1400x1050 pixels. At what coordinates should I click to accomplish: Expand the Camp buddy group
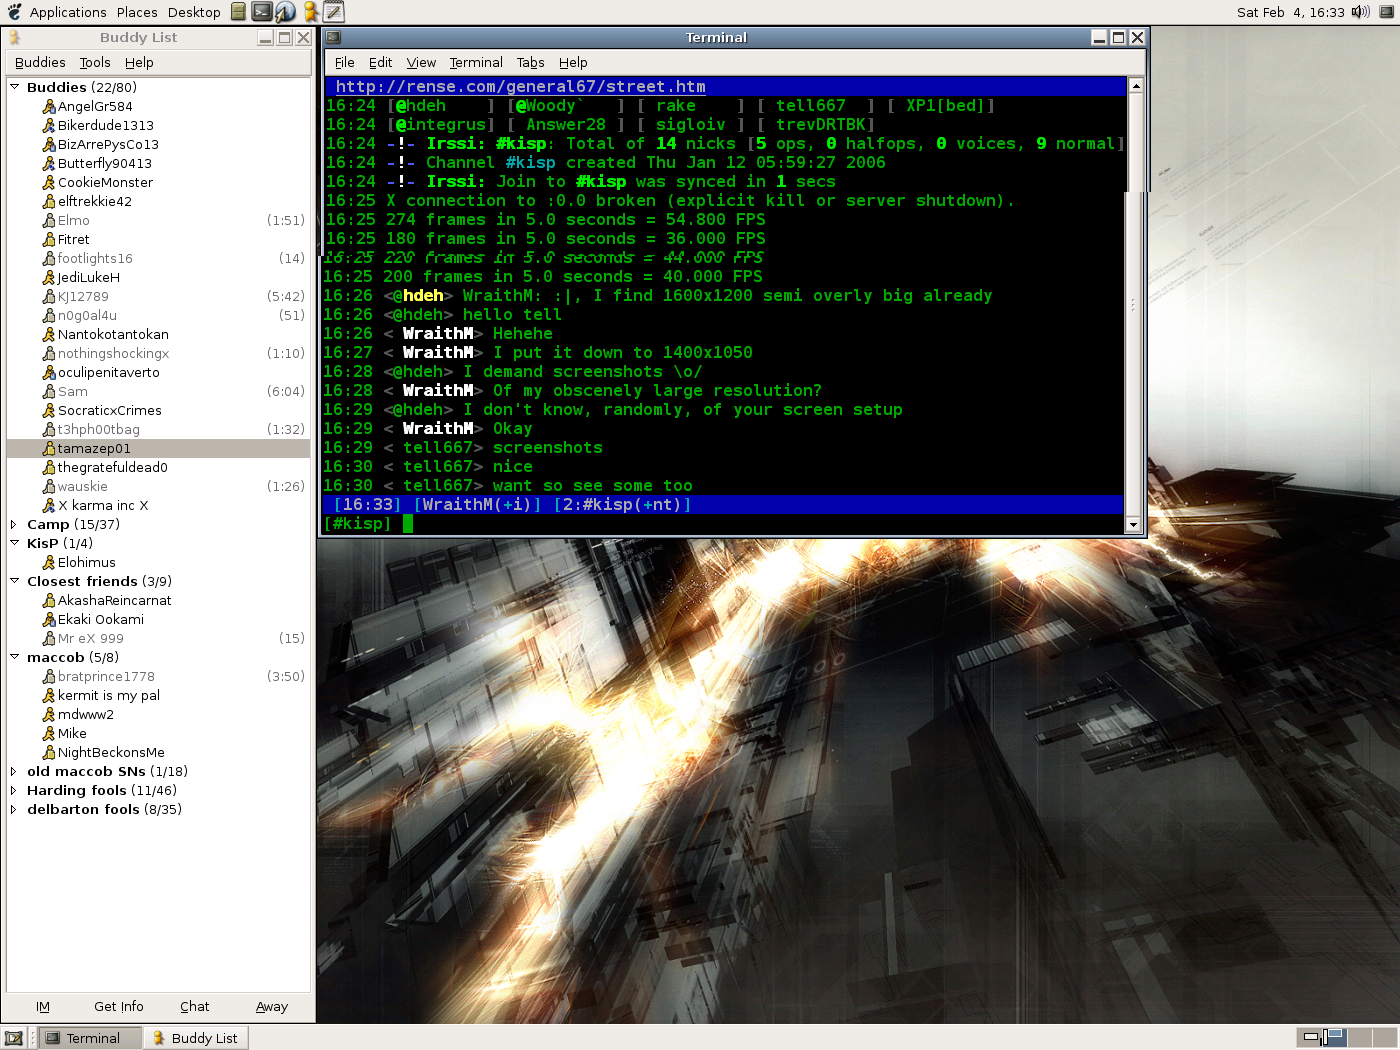tap(14, 524)
